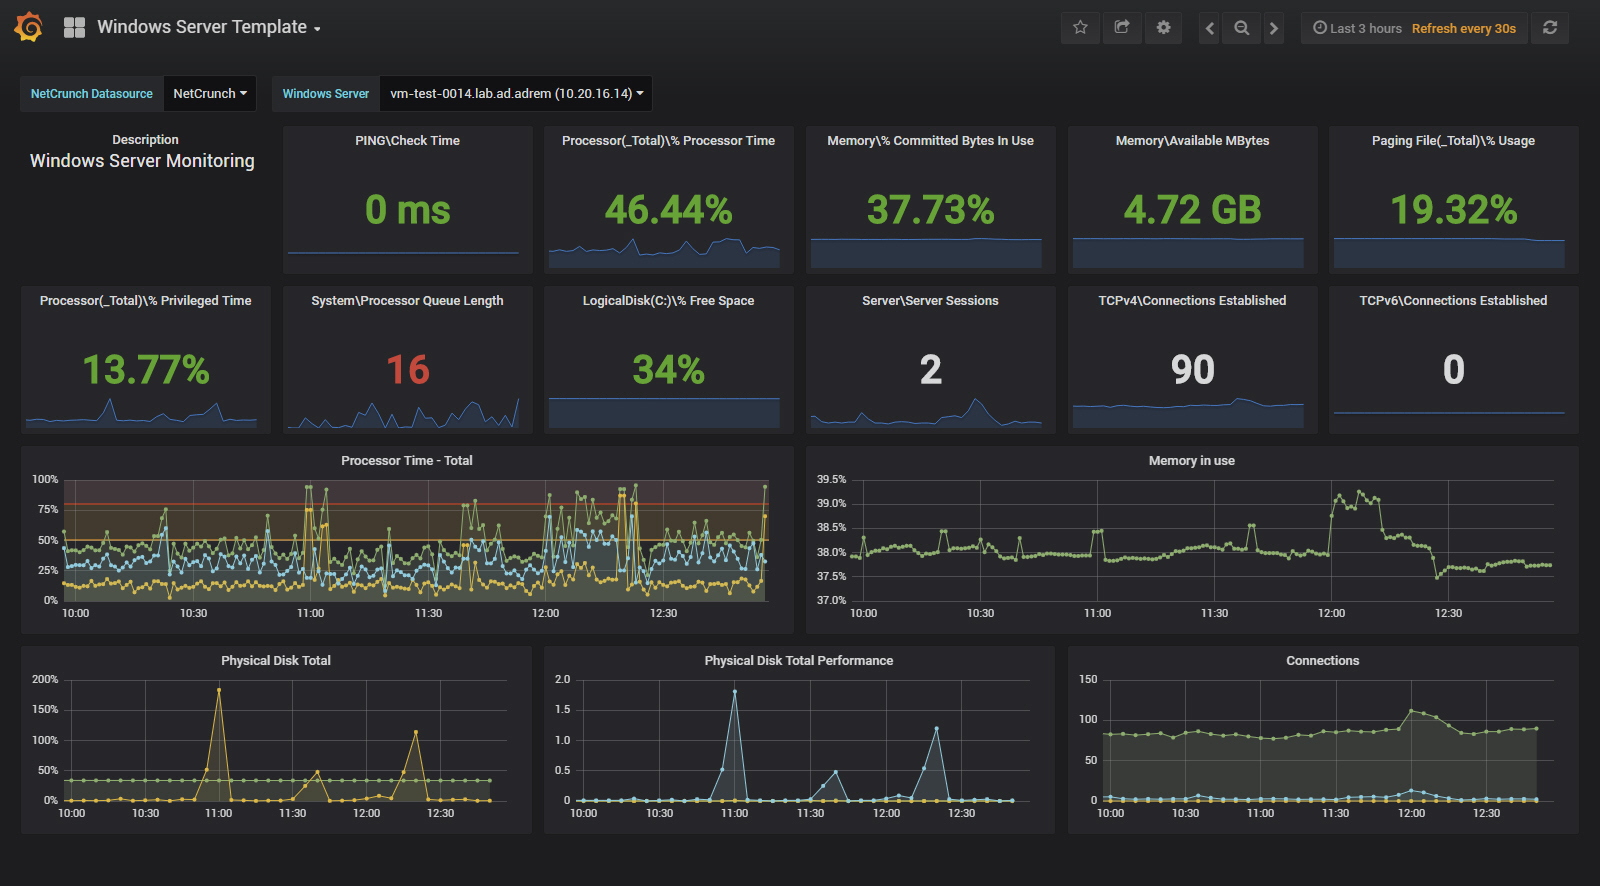Click the Windows Server Monitoring description text
1600x886 pixels.
point(142,161)
